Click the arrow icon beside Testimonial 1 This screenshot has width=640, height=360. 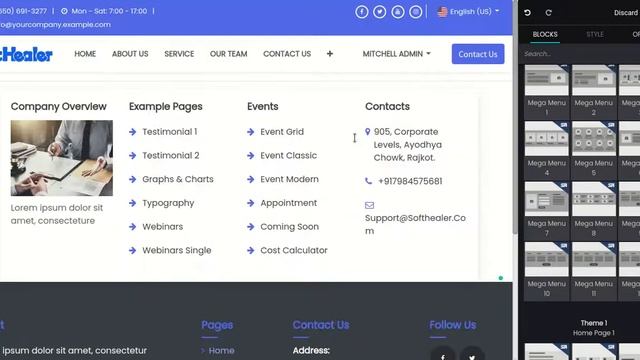point(133,132)
